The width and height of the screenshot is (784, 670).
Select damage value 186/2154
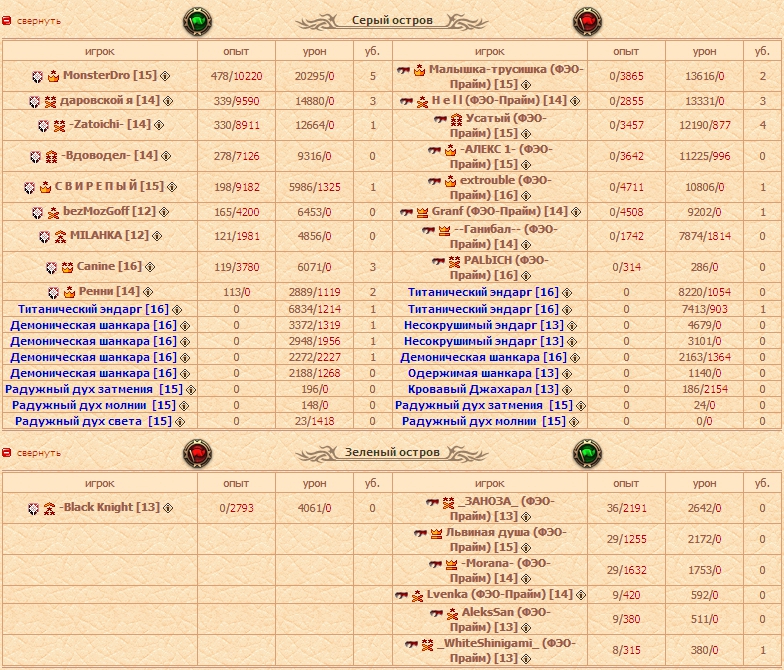click(705, 390)
